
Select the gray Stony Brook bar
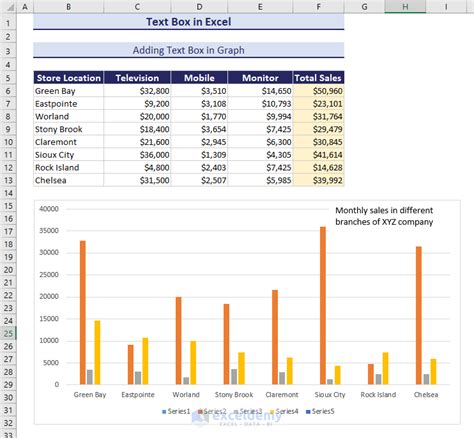coord(234,377)
